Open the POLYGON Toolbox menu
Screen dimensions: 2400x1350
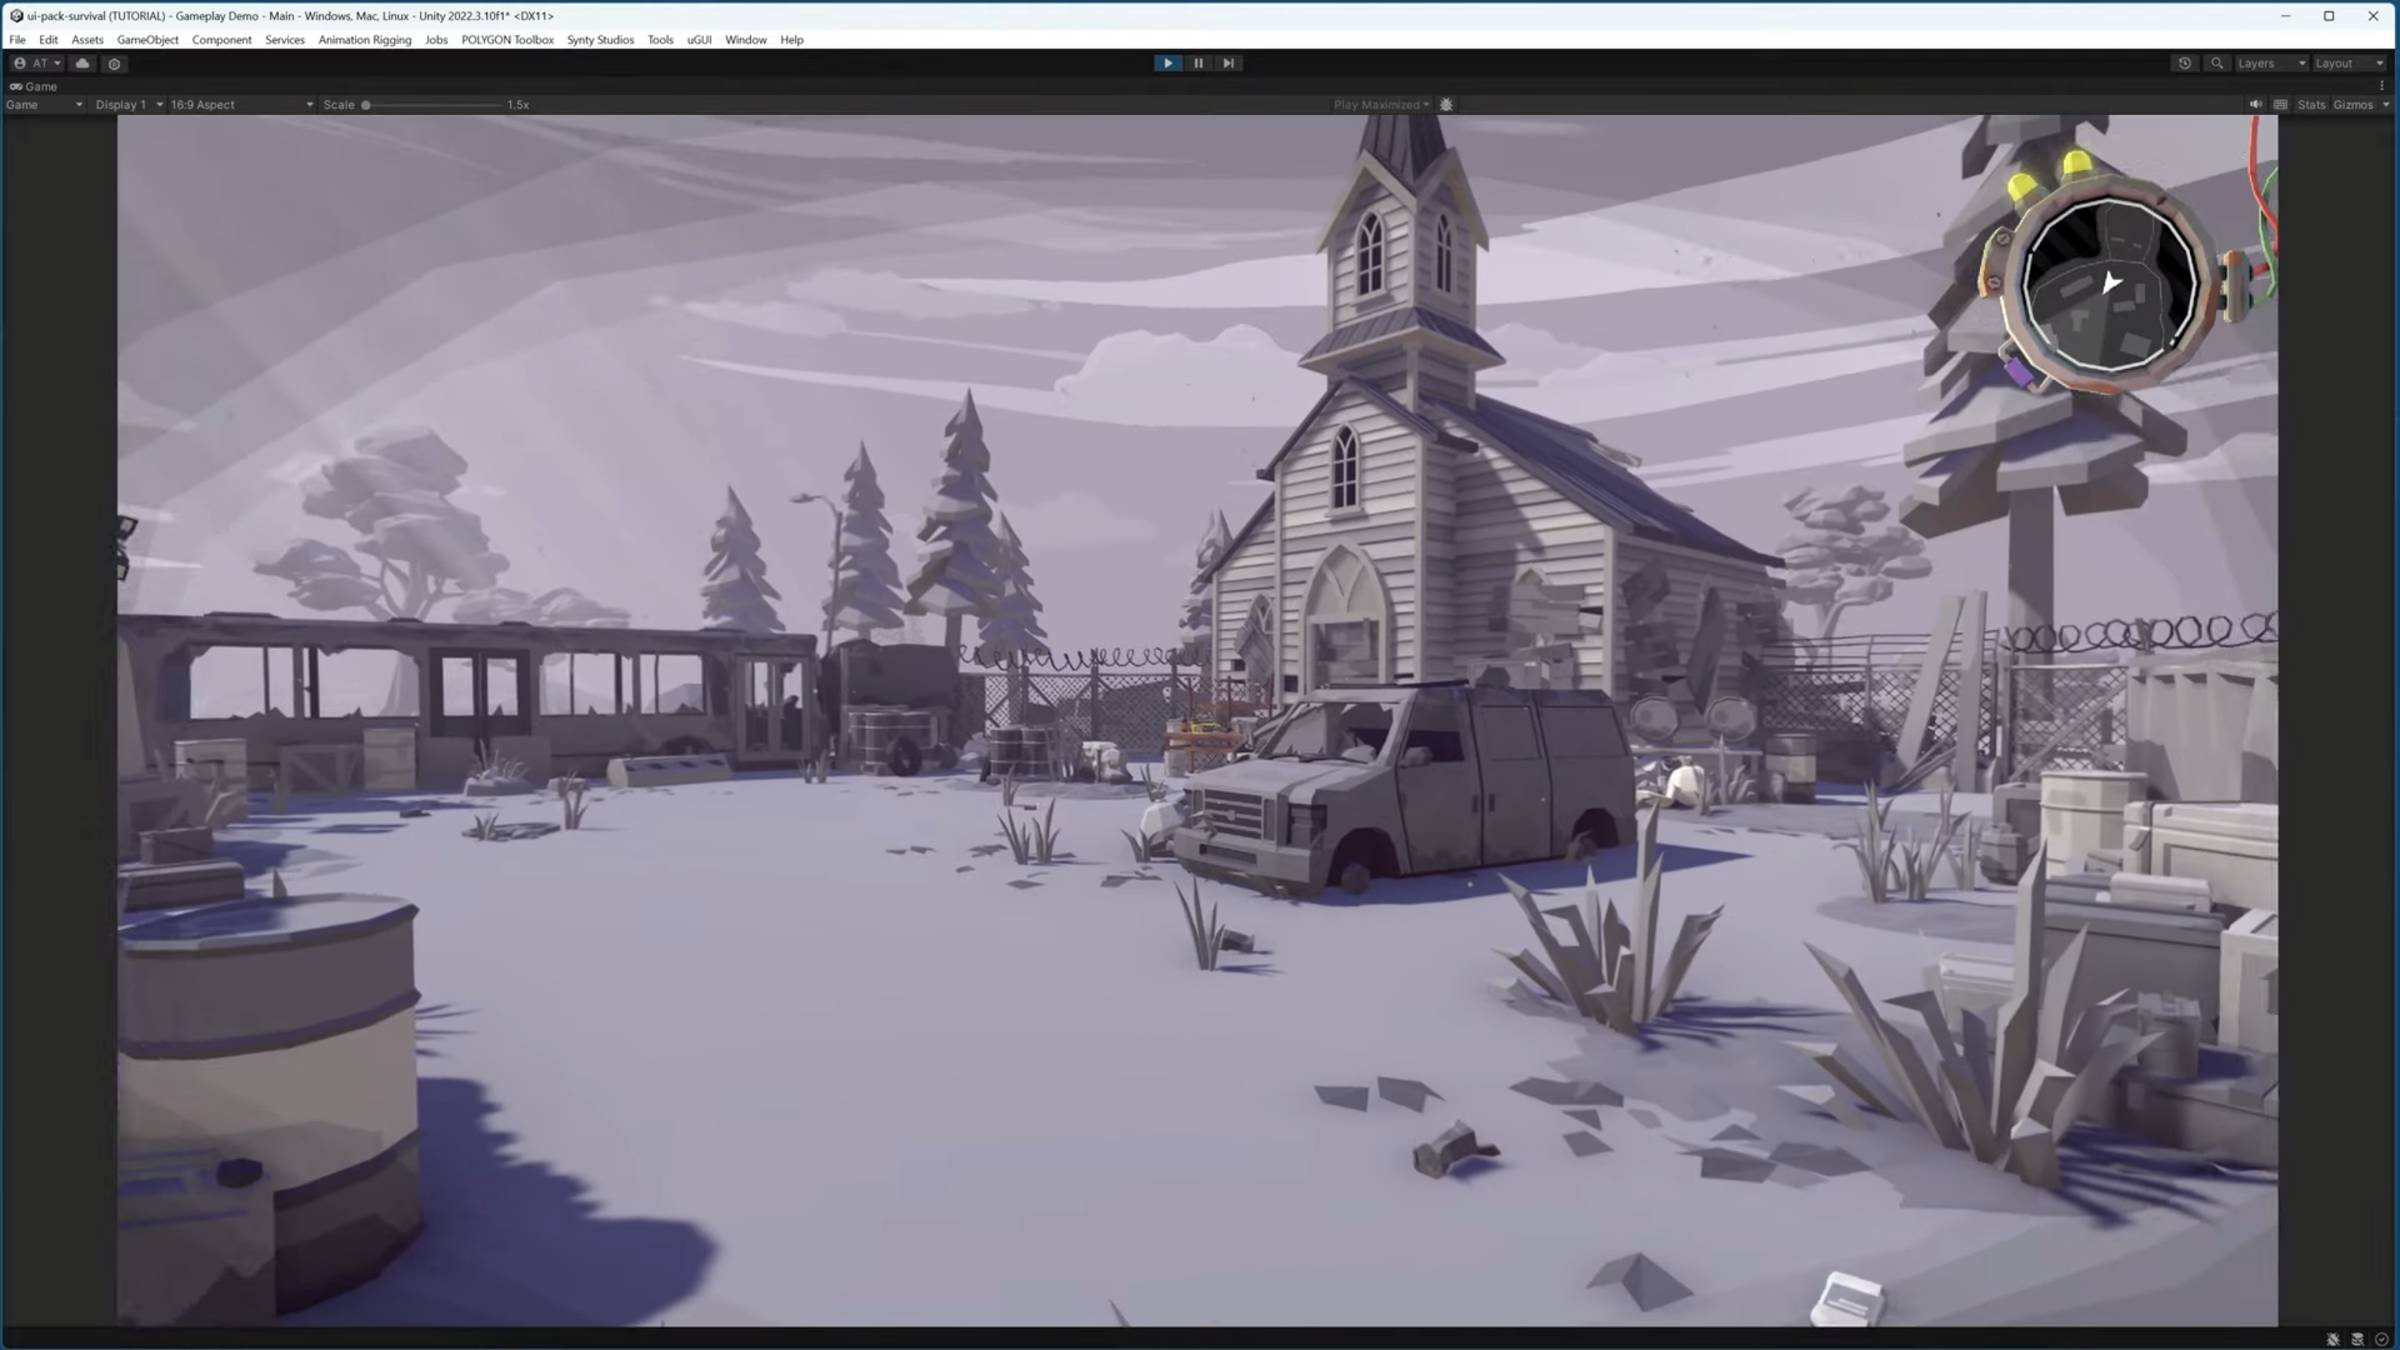click(x=507, y=40)
